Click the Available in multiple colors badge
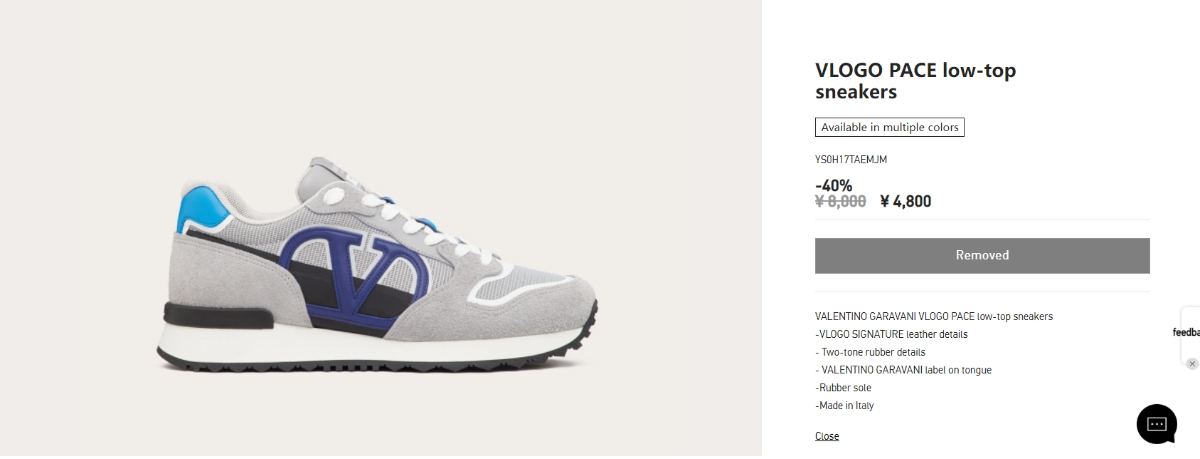The image size is (1200, 459). point(889,127)
